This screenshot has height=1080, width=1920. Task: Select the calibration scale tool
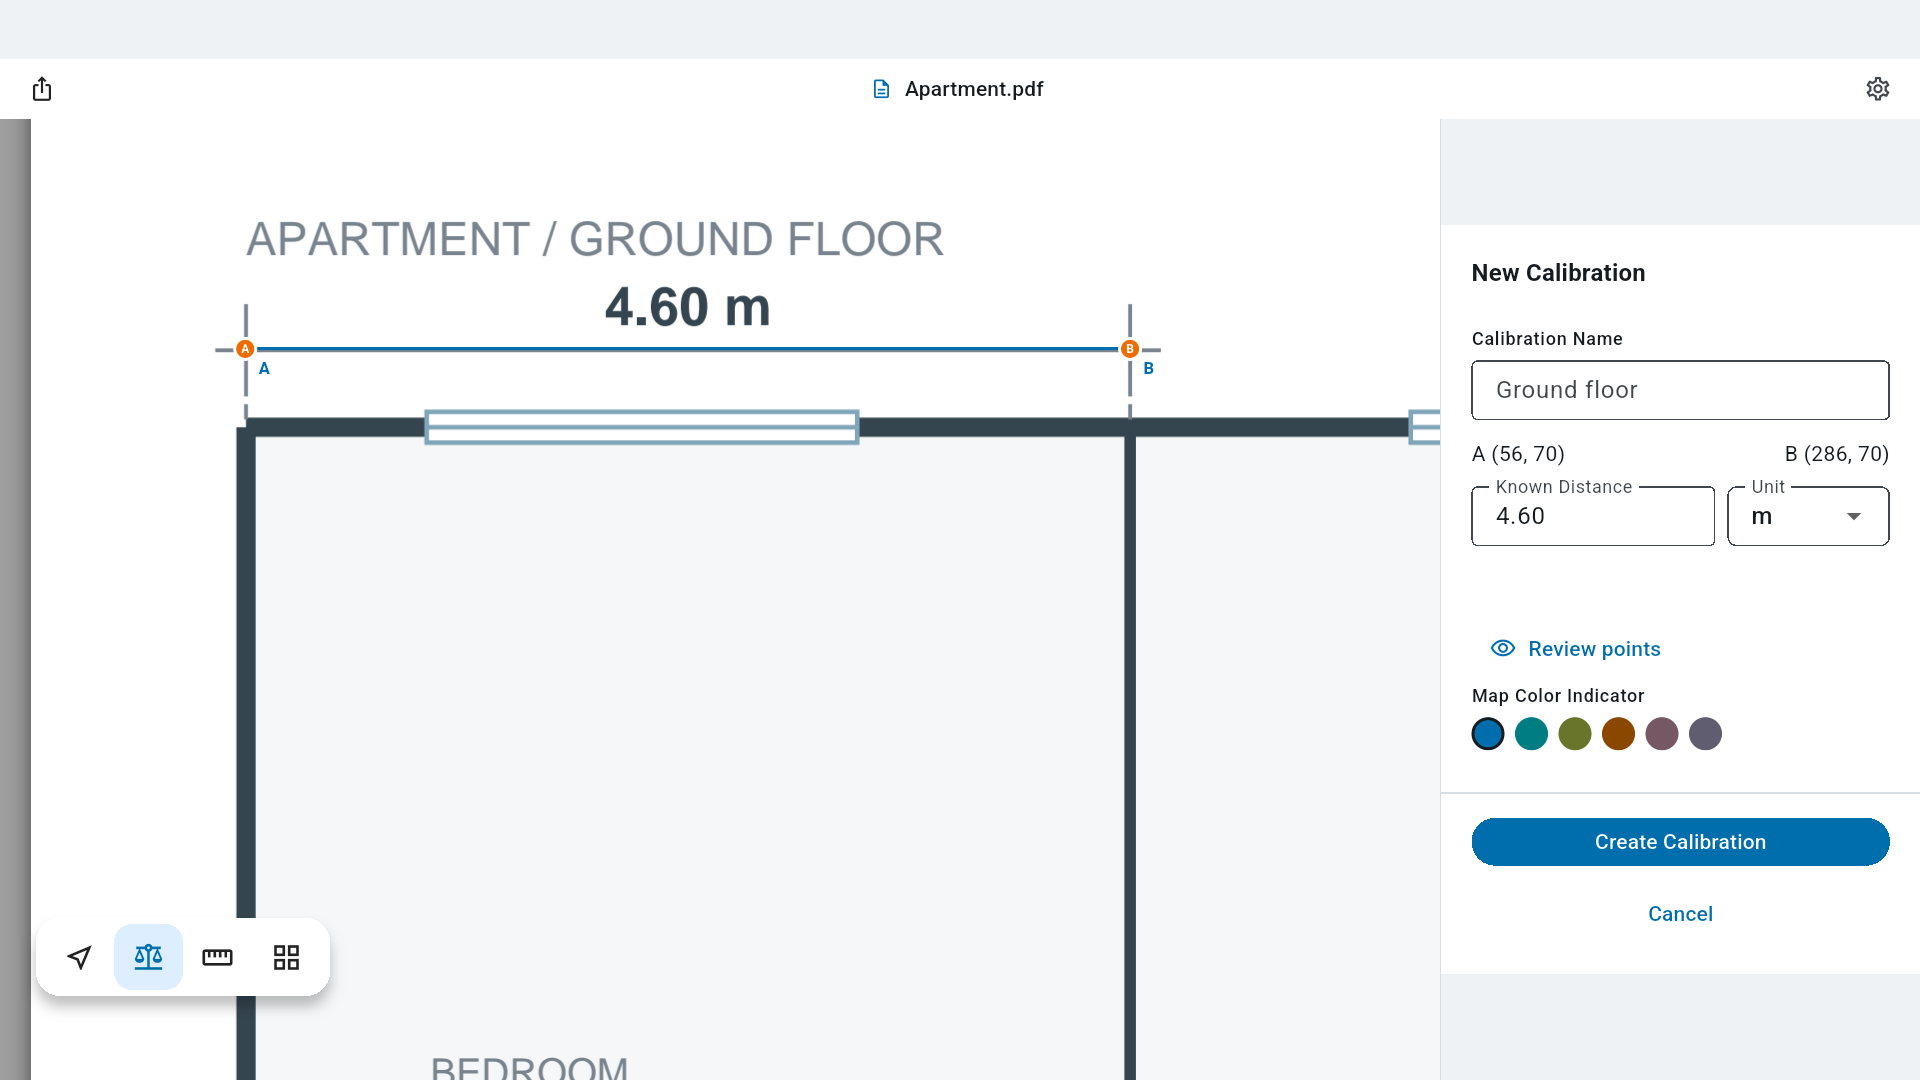coord(148,957)
